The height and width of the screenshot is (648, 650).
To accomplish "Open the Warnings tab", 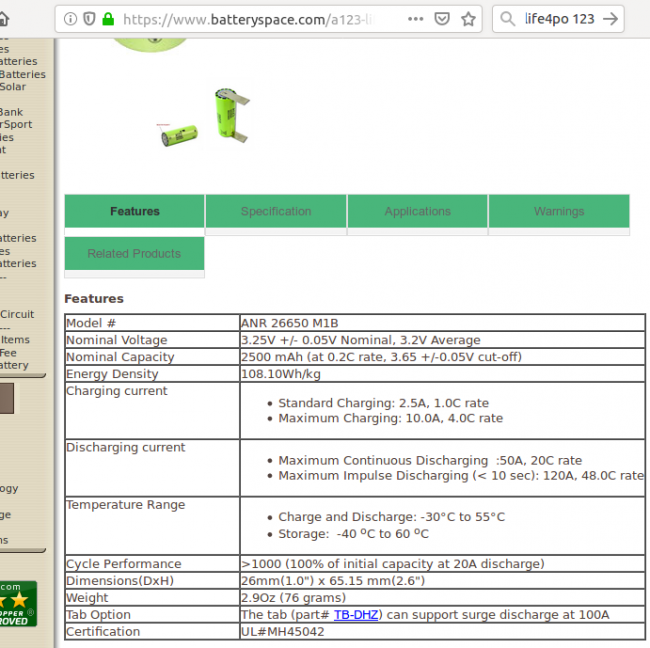I will (x=559, y=211).
